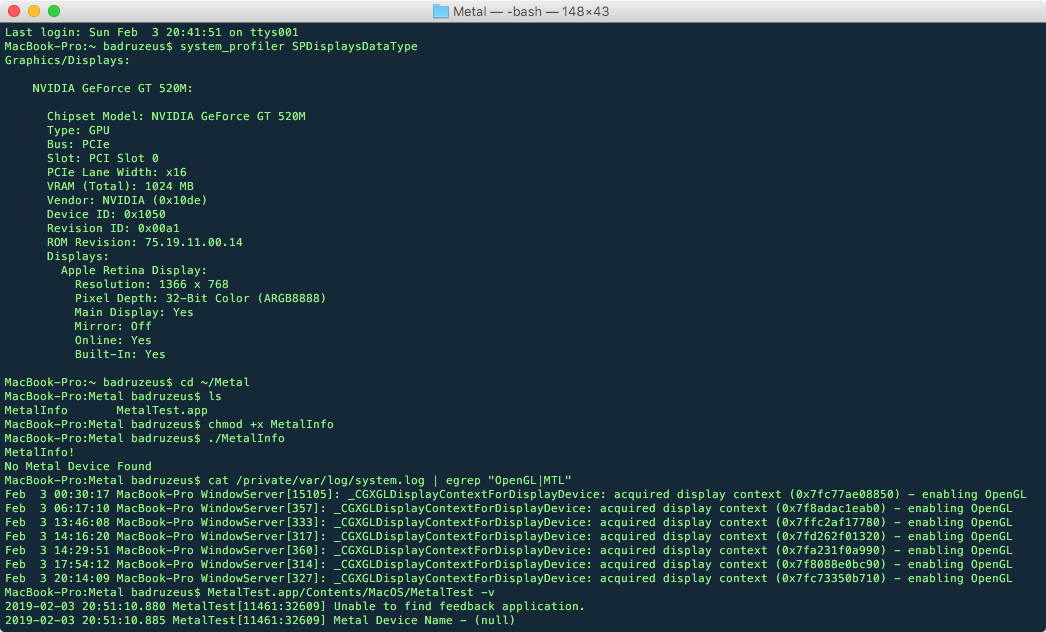
Task: Click the 'Slot: PCI Slot 0' line
Action: [103, 158]
